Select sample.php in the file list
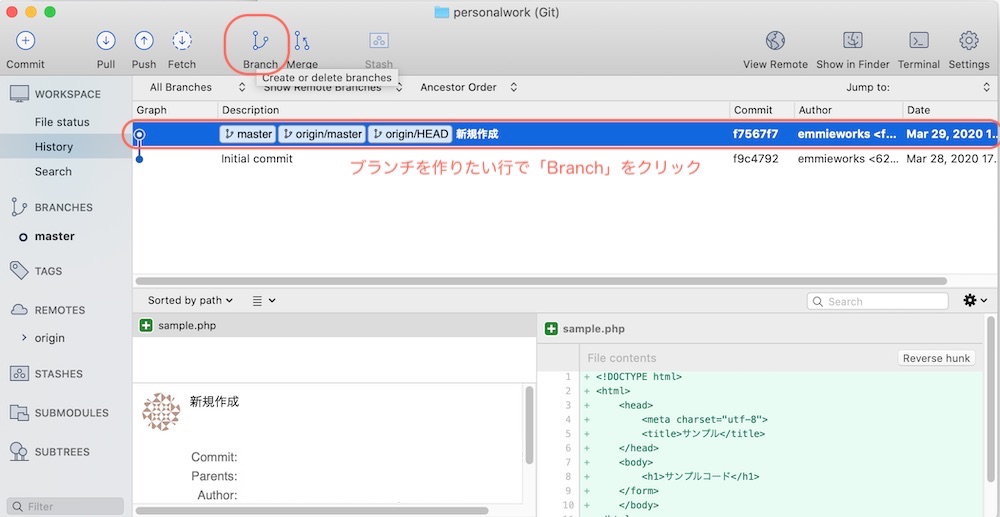Image resolution: width=1000 pixels, height=517 pixels. point(334,326)
